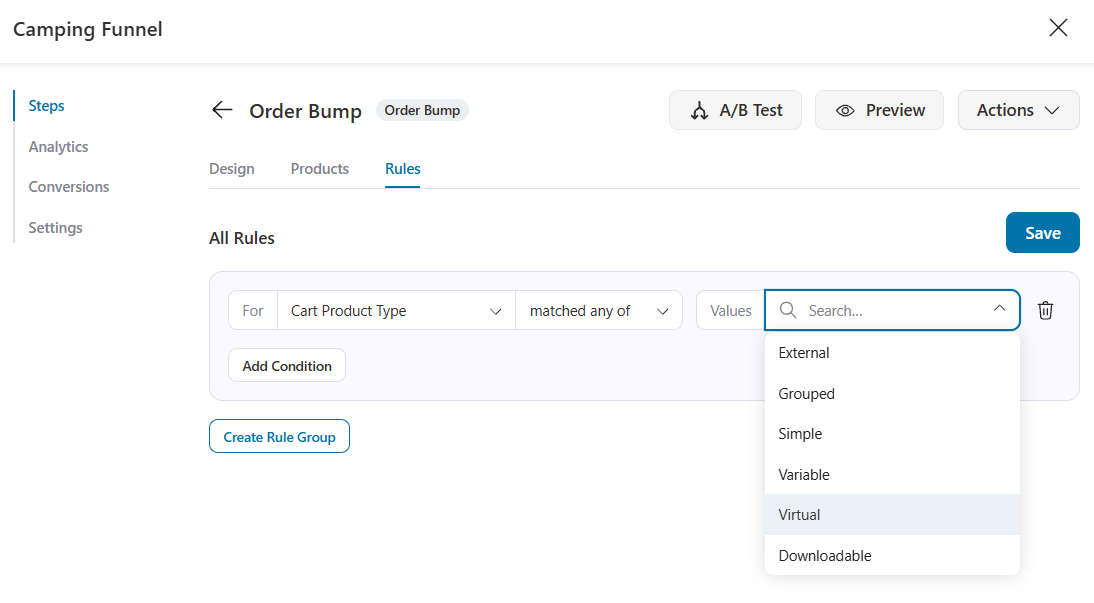The height and width of the screenshot is (603, 1094).
Task: Delete the rule with the trash icon
Action: coord(1045,311)
